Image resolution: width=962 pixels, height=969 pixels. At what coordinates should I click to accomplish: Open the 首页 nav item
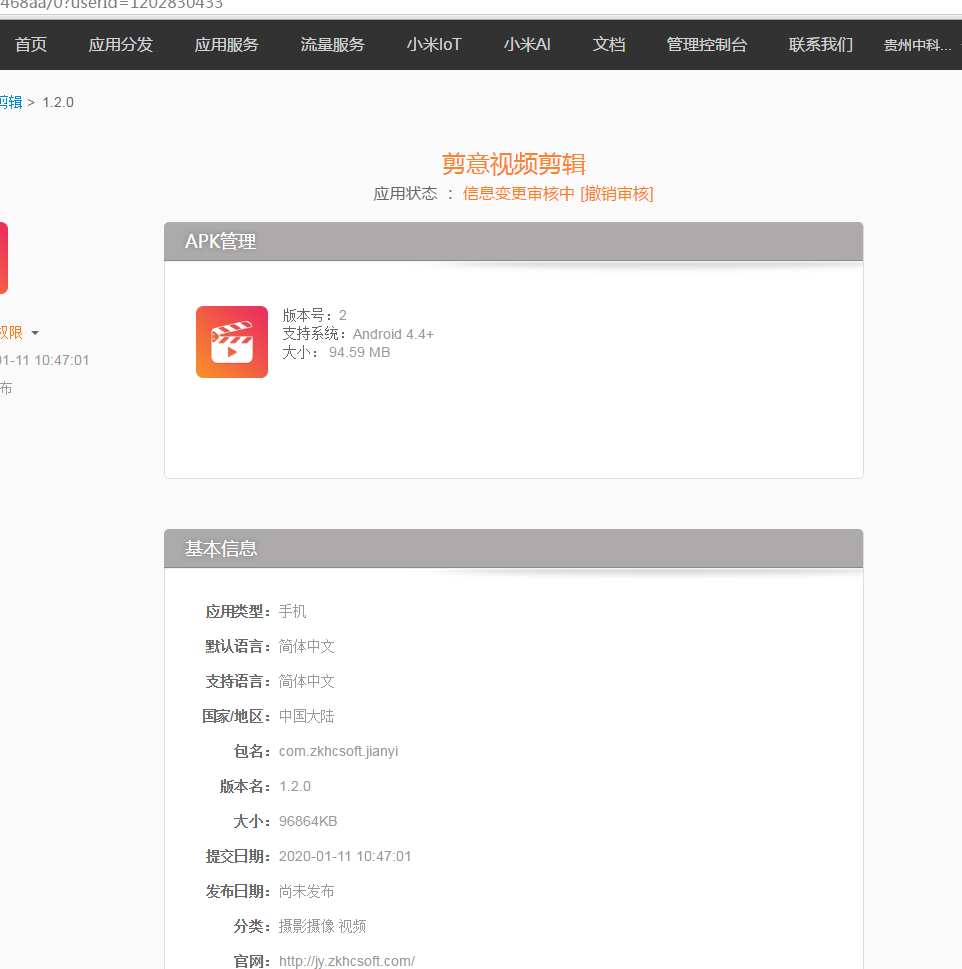coord(31,44)
